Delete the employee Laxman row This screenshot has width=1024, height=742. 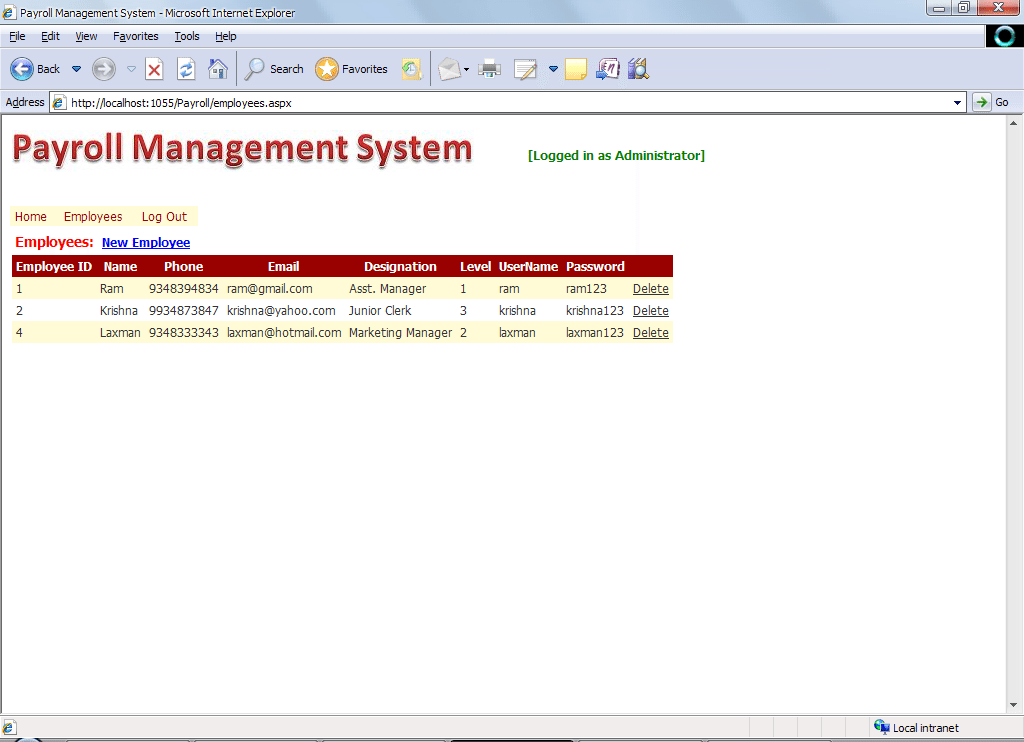click(651, 333)
